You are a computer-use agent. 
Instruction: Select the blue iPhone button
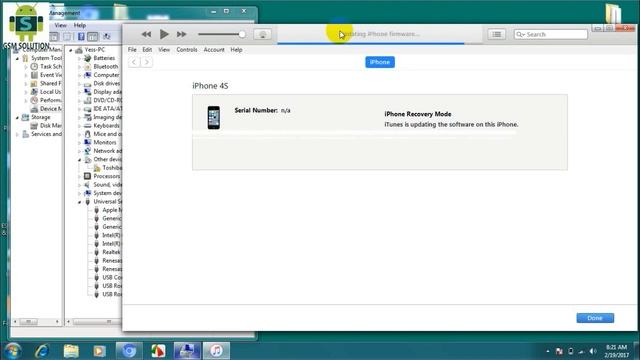point(380,62)
